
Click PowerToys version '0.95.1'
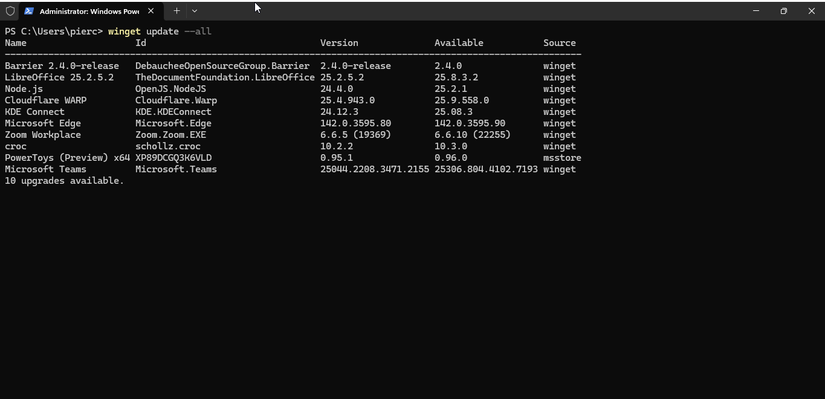[337, 158]
